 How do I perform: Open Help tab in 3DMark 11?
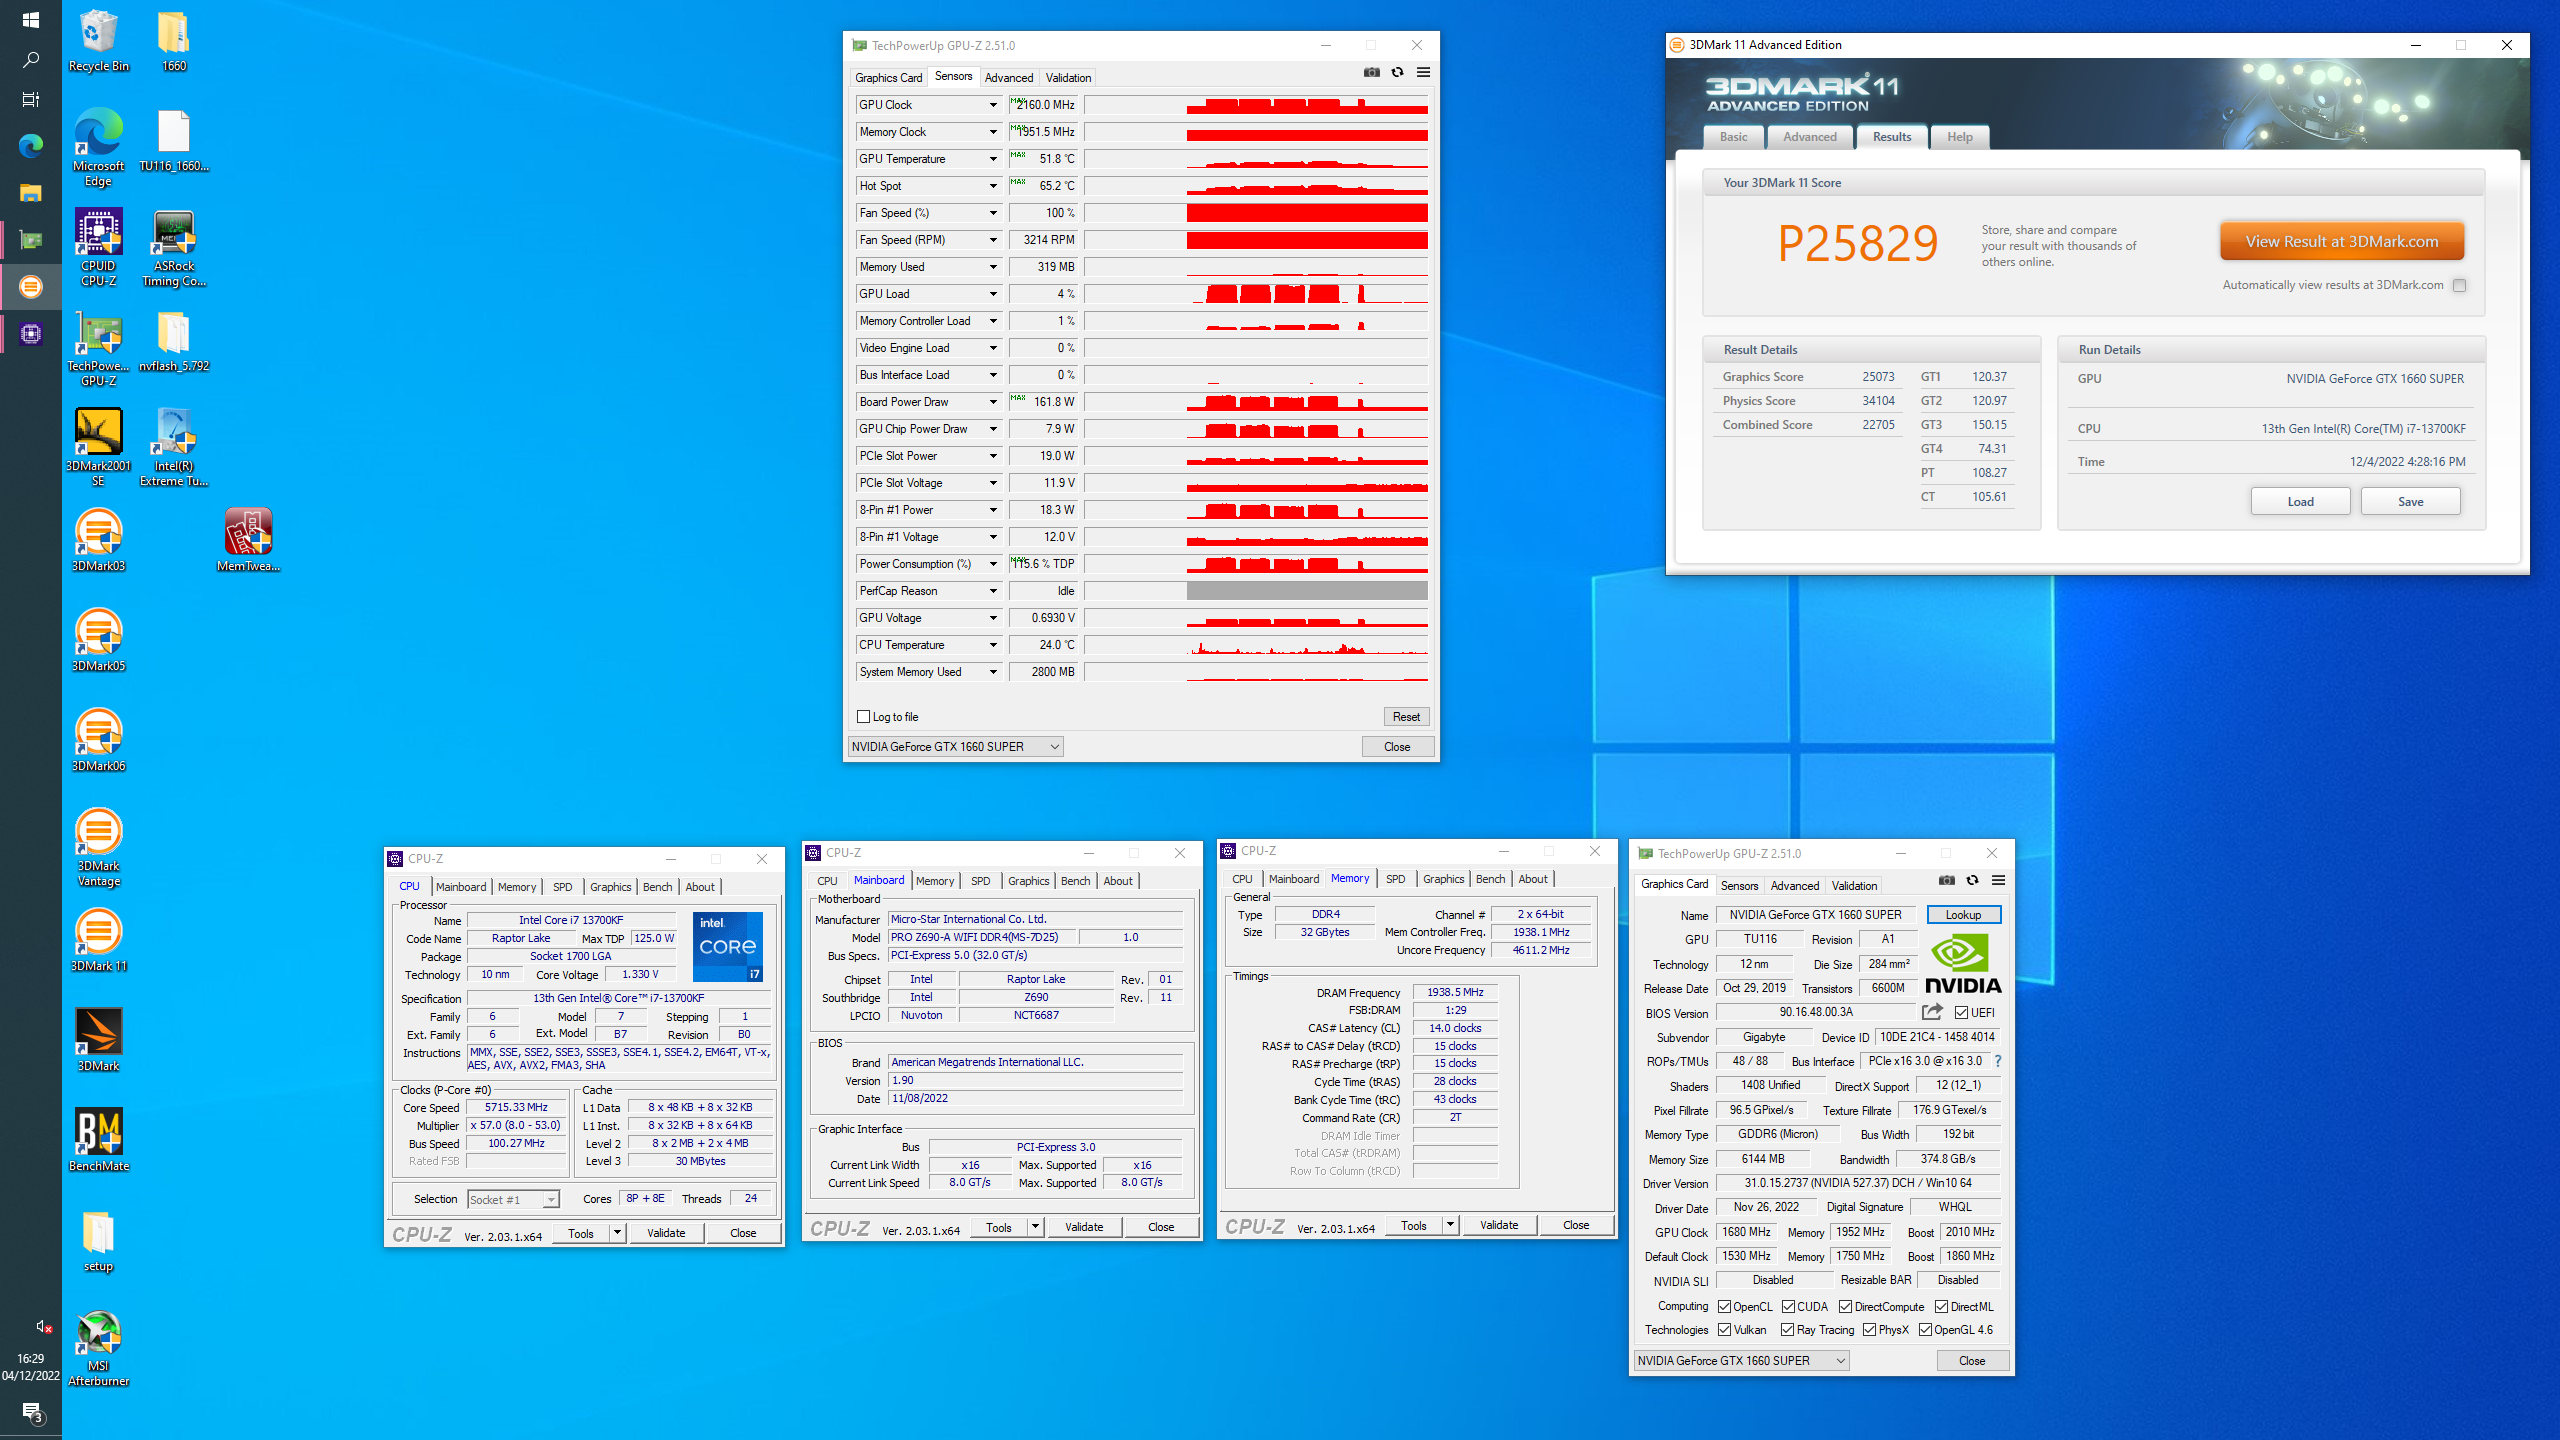(x=1960, y=137)
